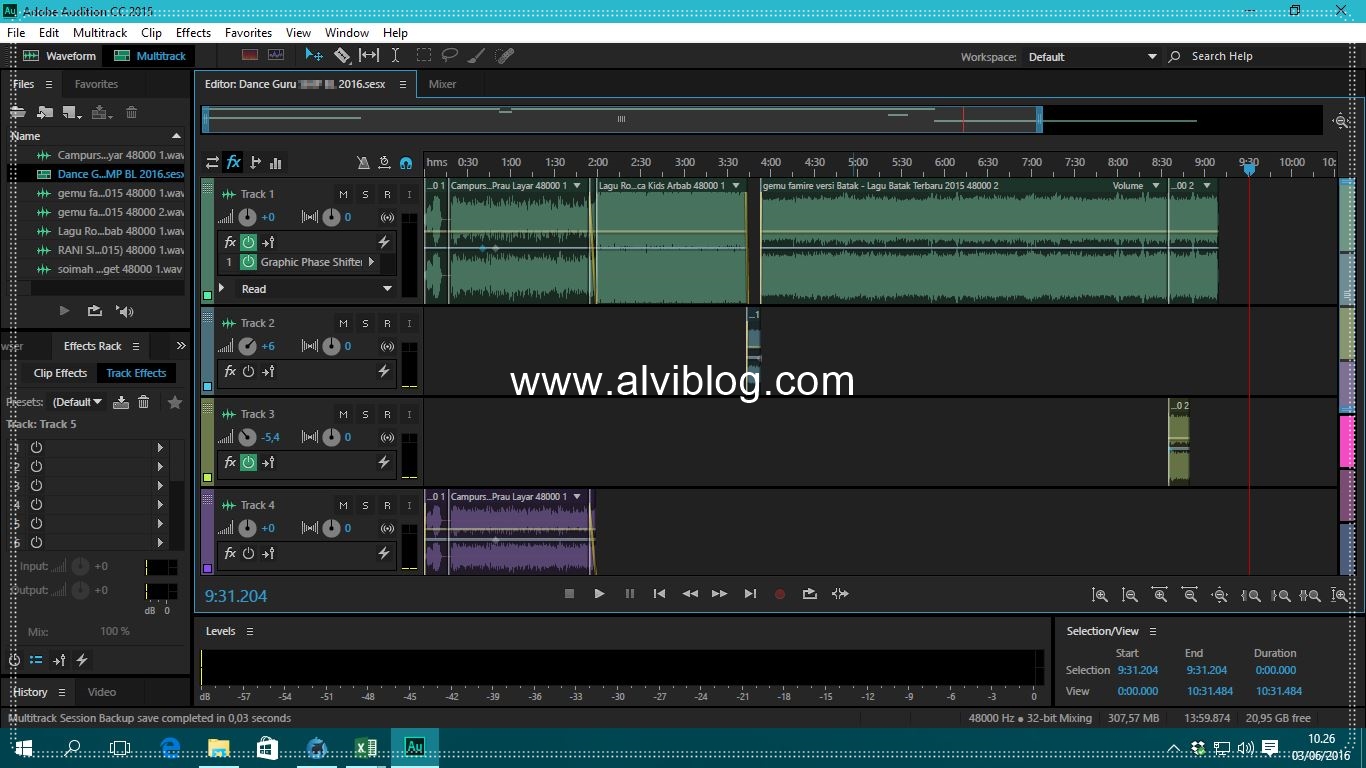Mark preset as favorite star icon
The image size is (1366, 768).
click(175, 402)
